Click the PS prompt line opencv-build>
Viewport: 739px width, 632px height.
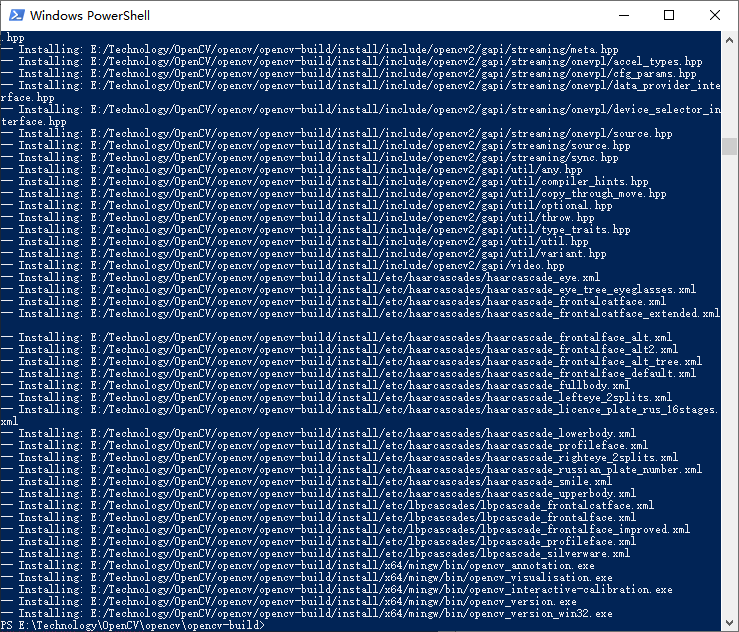pos(133,625)
